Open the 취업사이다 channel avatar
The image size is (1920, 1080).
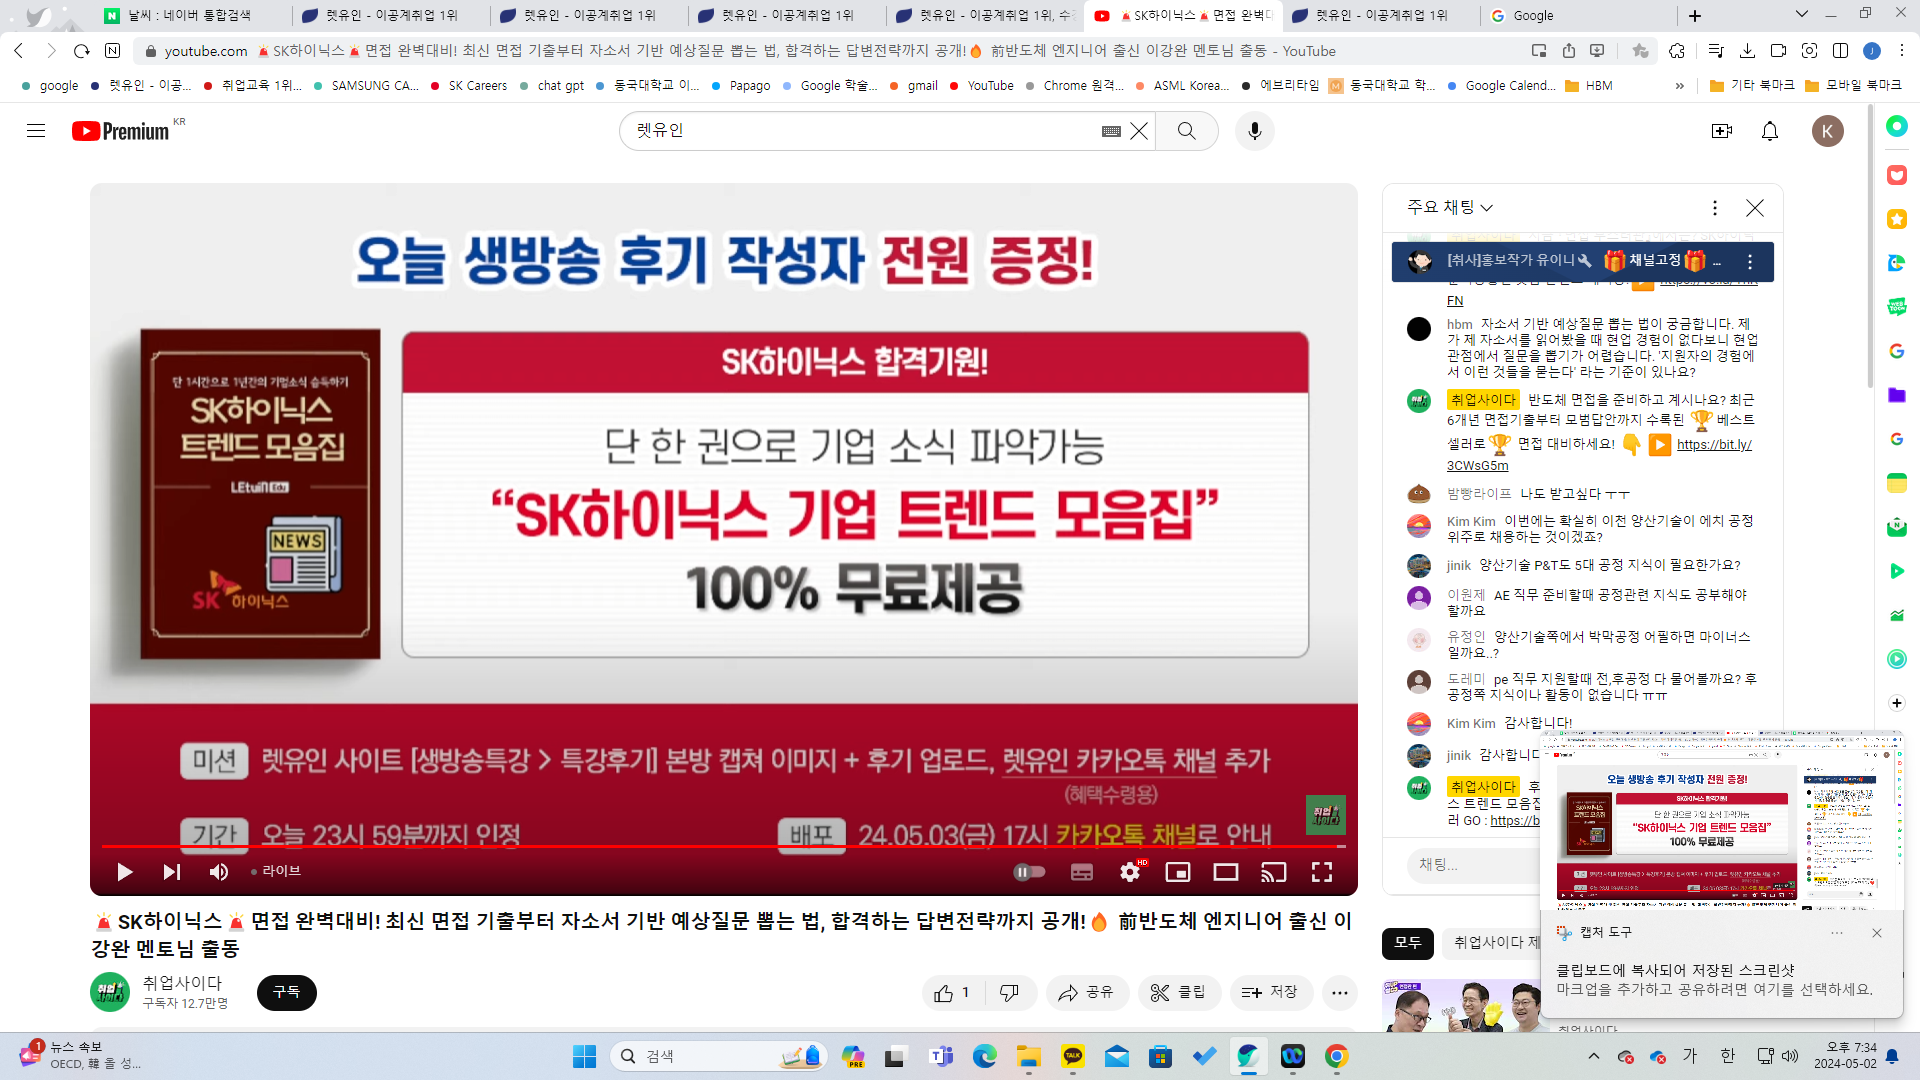(x=110, y=992)
